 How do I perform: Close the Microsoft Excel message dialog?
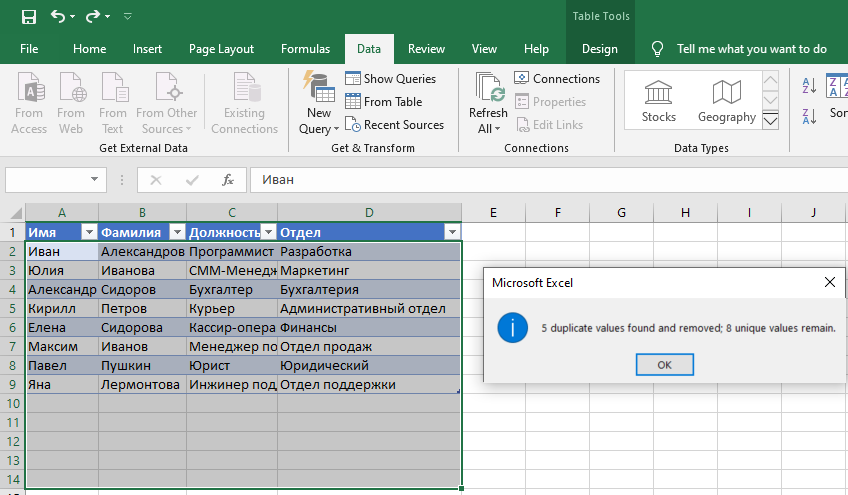tap(829, 283)
